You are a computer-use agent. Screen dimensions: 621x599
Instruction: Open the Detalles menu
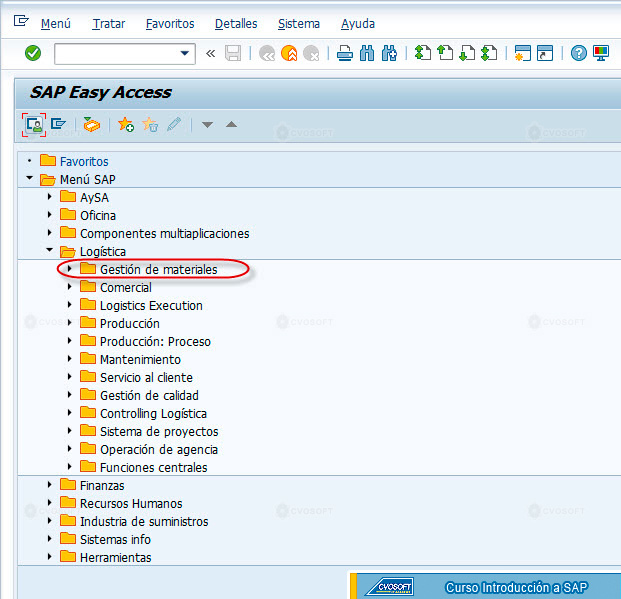pyautogui.click(x=236, y=24)
